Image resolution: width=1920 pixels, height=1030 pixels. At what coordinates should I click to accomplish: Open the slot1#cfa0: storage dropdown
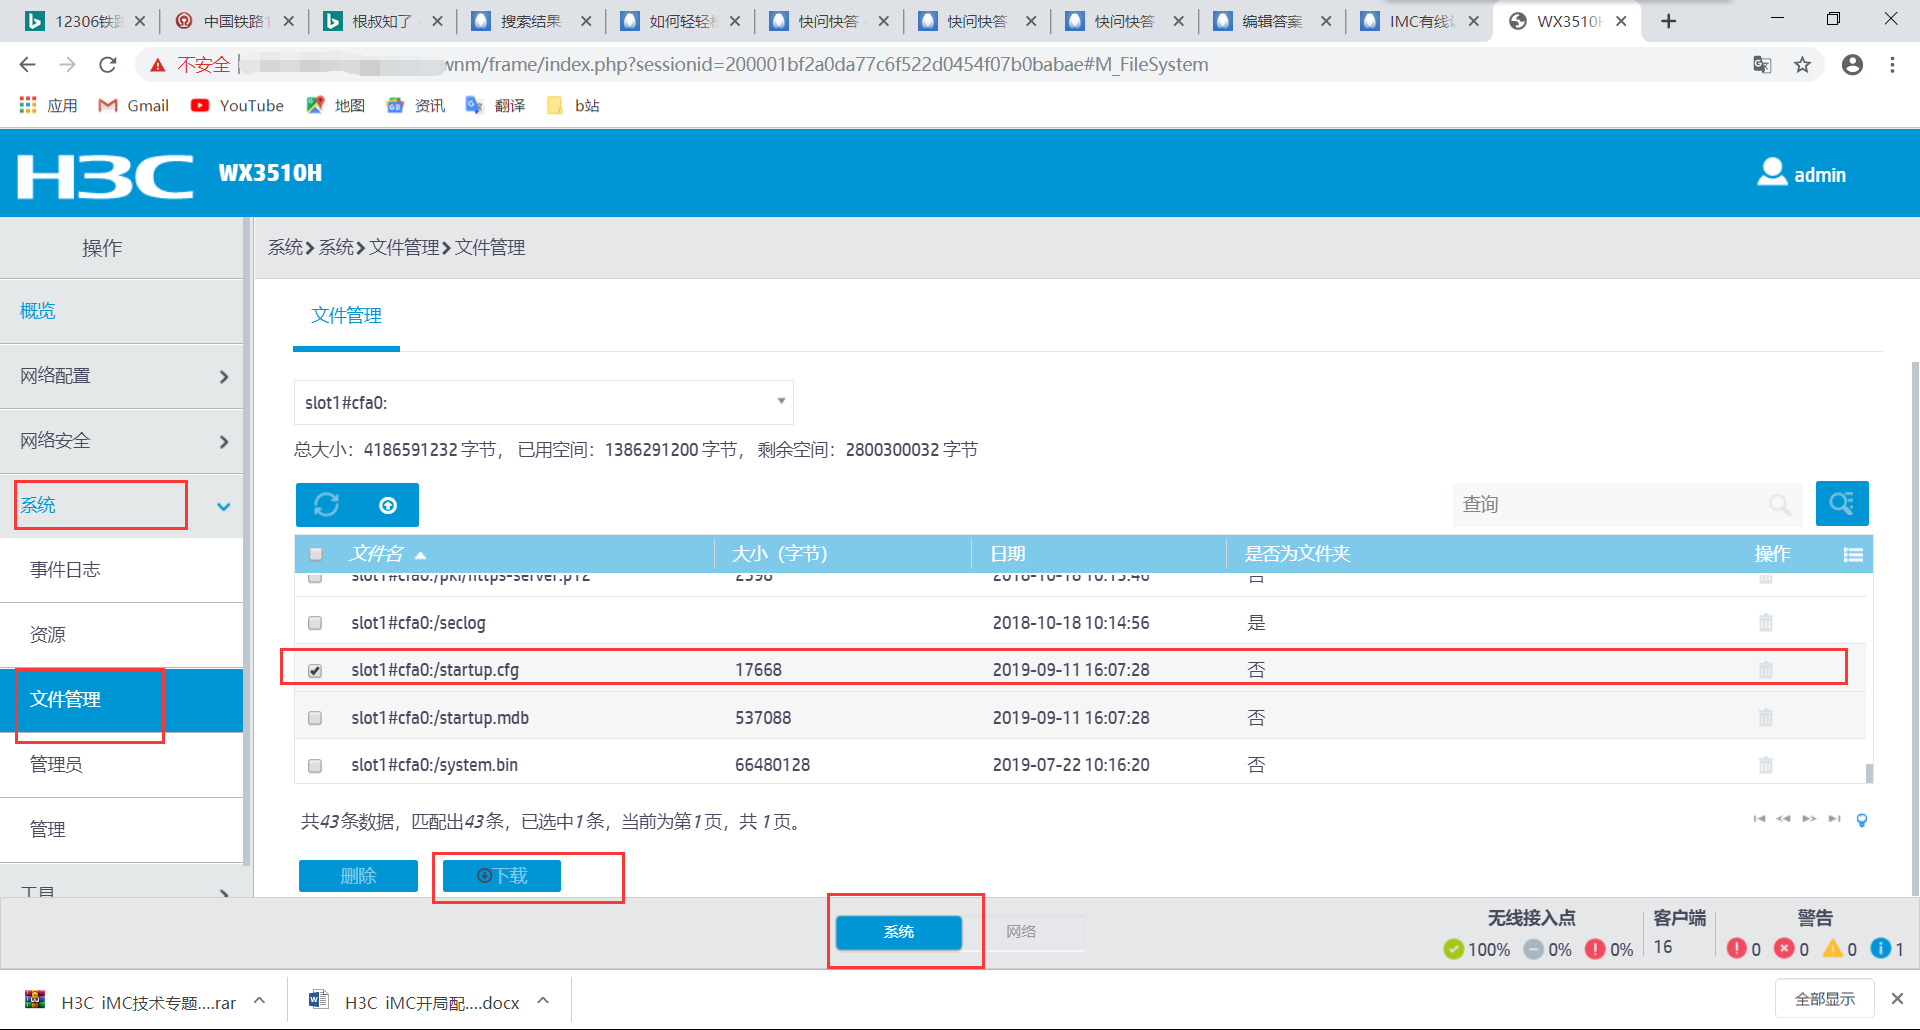543,402
